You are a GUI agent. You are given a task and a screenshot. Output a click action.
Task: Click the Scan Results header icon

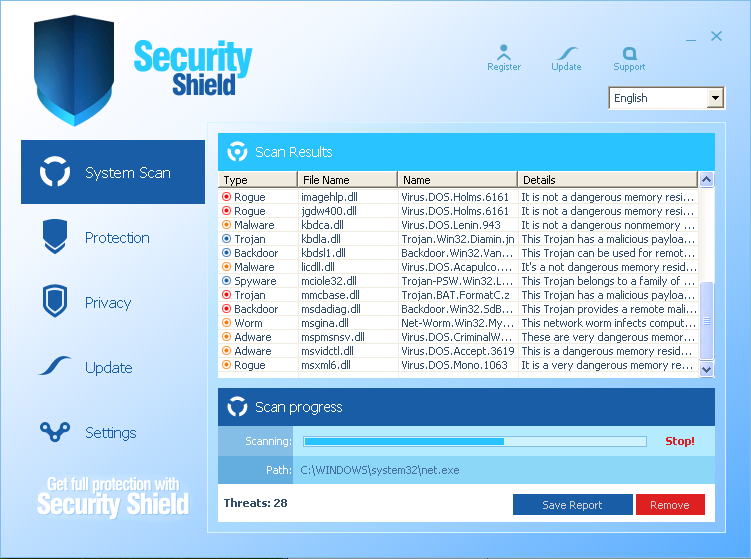coord(237,152)
